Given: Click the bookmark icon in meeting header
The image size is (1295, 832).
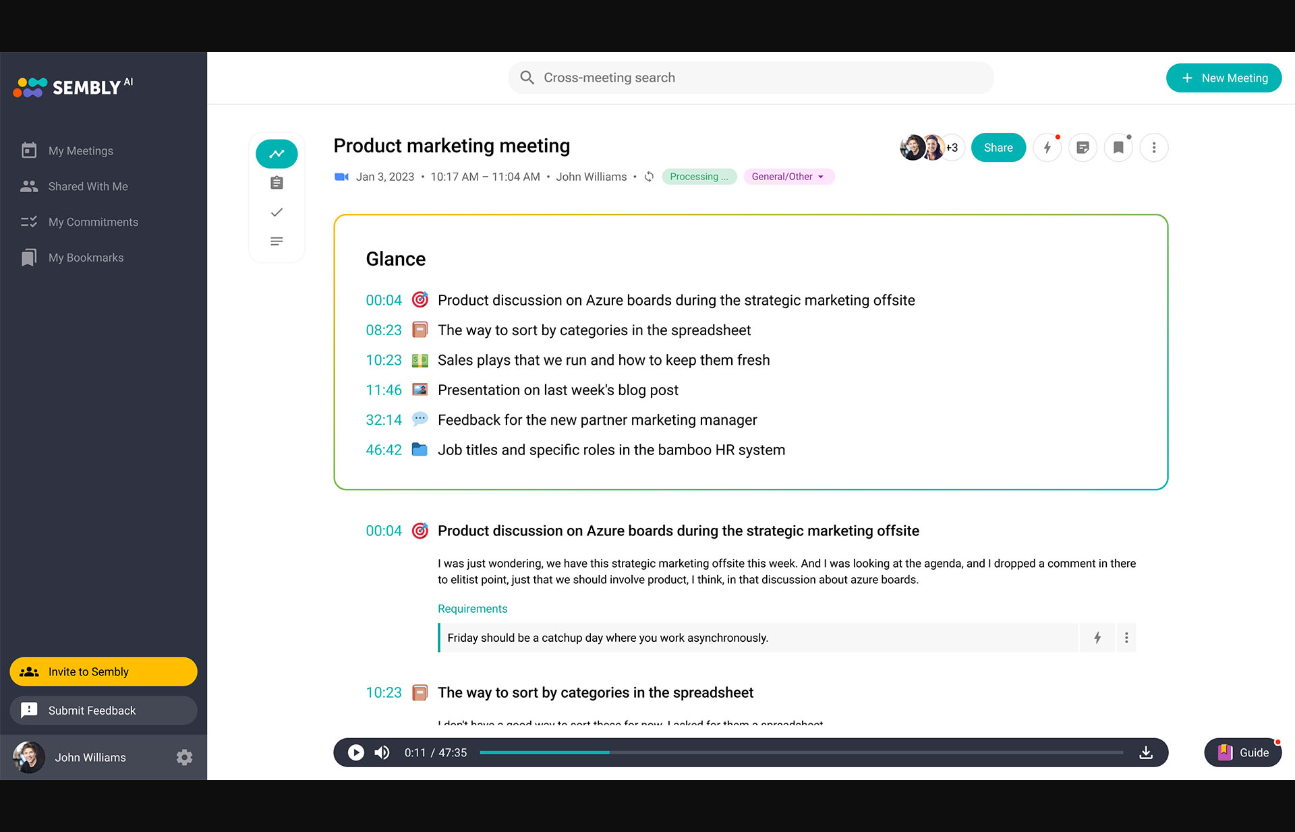Looking at the screenshot, I should pyautogui.click(x=1118, y=148).
